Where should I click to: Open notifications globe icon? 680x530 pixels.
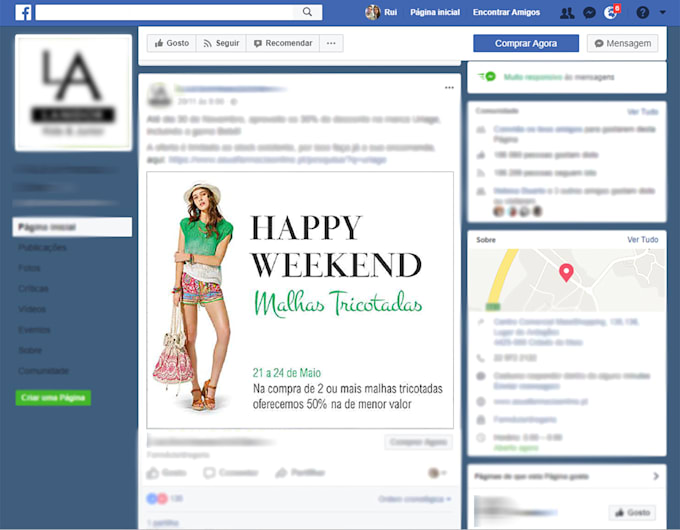coord(611,13)
